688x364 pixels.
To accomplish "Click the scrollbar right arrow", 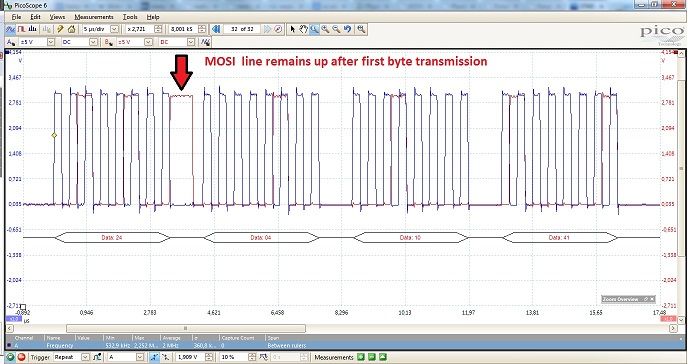I will tap(674, 328).
